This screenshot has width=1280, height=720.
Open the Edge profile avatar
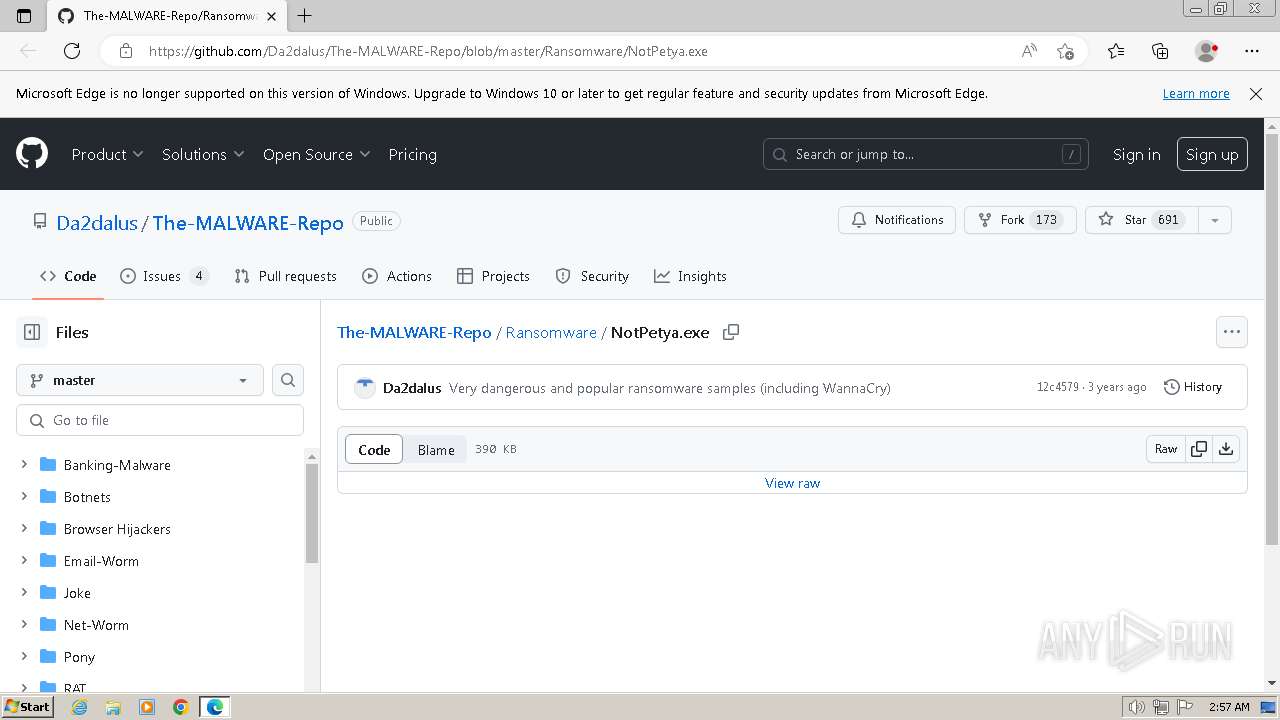(x=1206, y=51)
